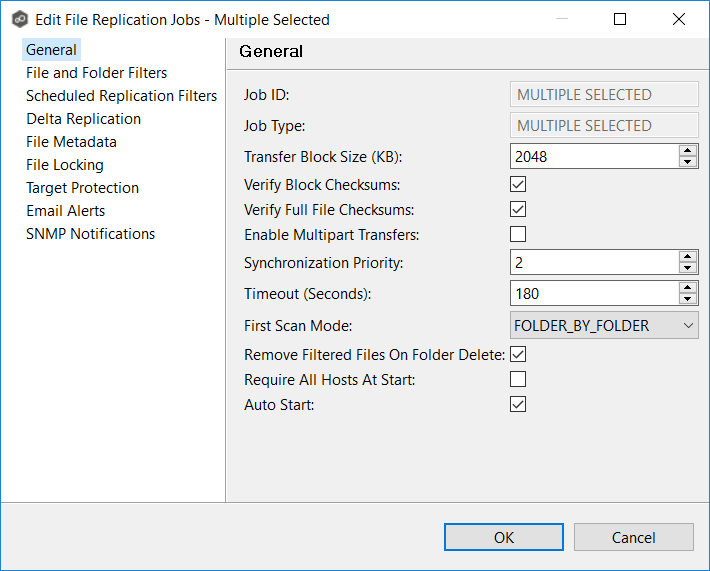
Task: Open the First Scan Mode dropdown
Action: (604, 325)
